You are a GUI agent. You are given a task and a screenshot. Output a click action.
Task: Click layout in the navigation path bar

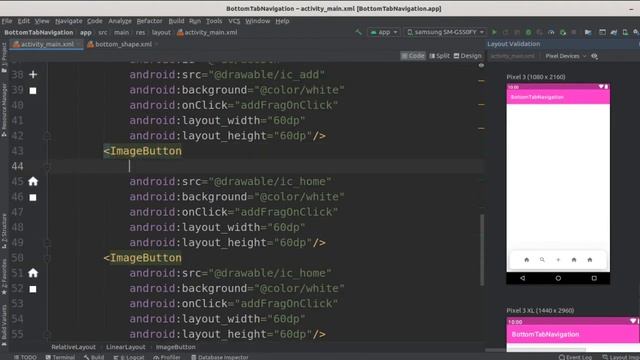point(161,32)
